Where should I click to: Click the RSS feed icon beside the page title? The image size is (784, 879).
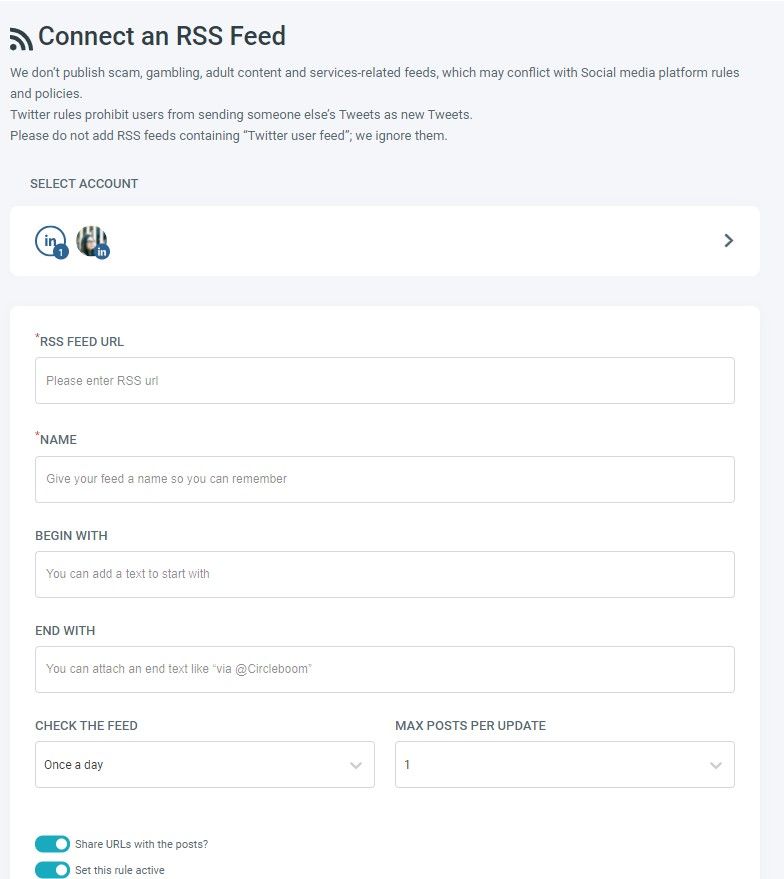tap(20, 36)
